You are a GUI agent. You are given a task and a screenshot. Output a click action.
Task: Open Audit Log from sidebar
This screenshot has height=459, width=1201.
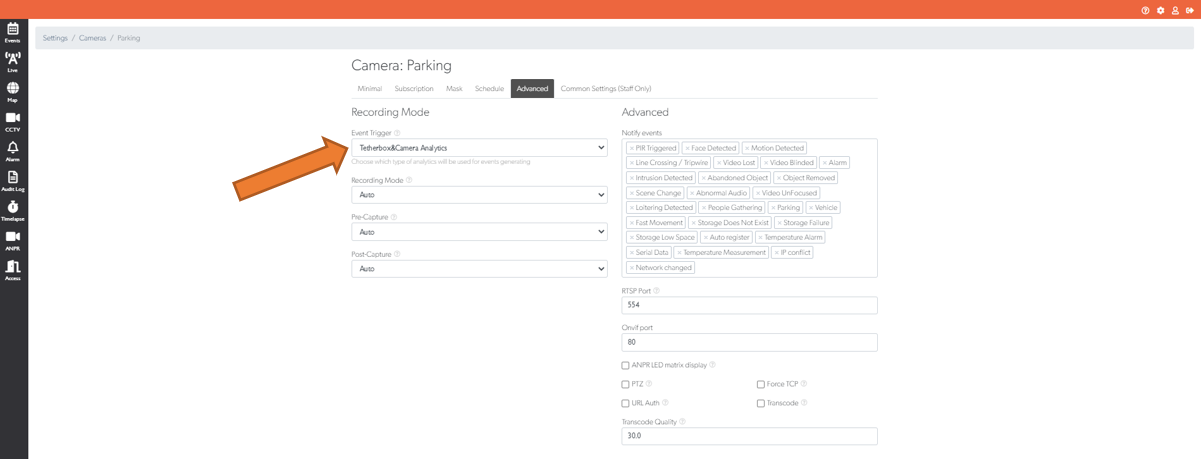click(13, 181)
